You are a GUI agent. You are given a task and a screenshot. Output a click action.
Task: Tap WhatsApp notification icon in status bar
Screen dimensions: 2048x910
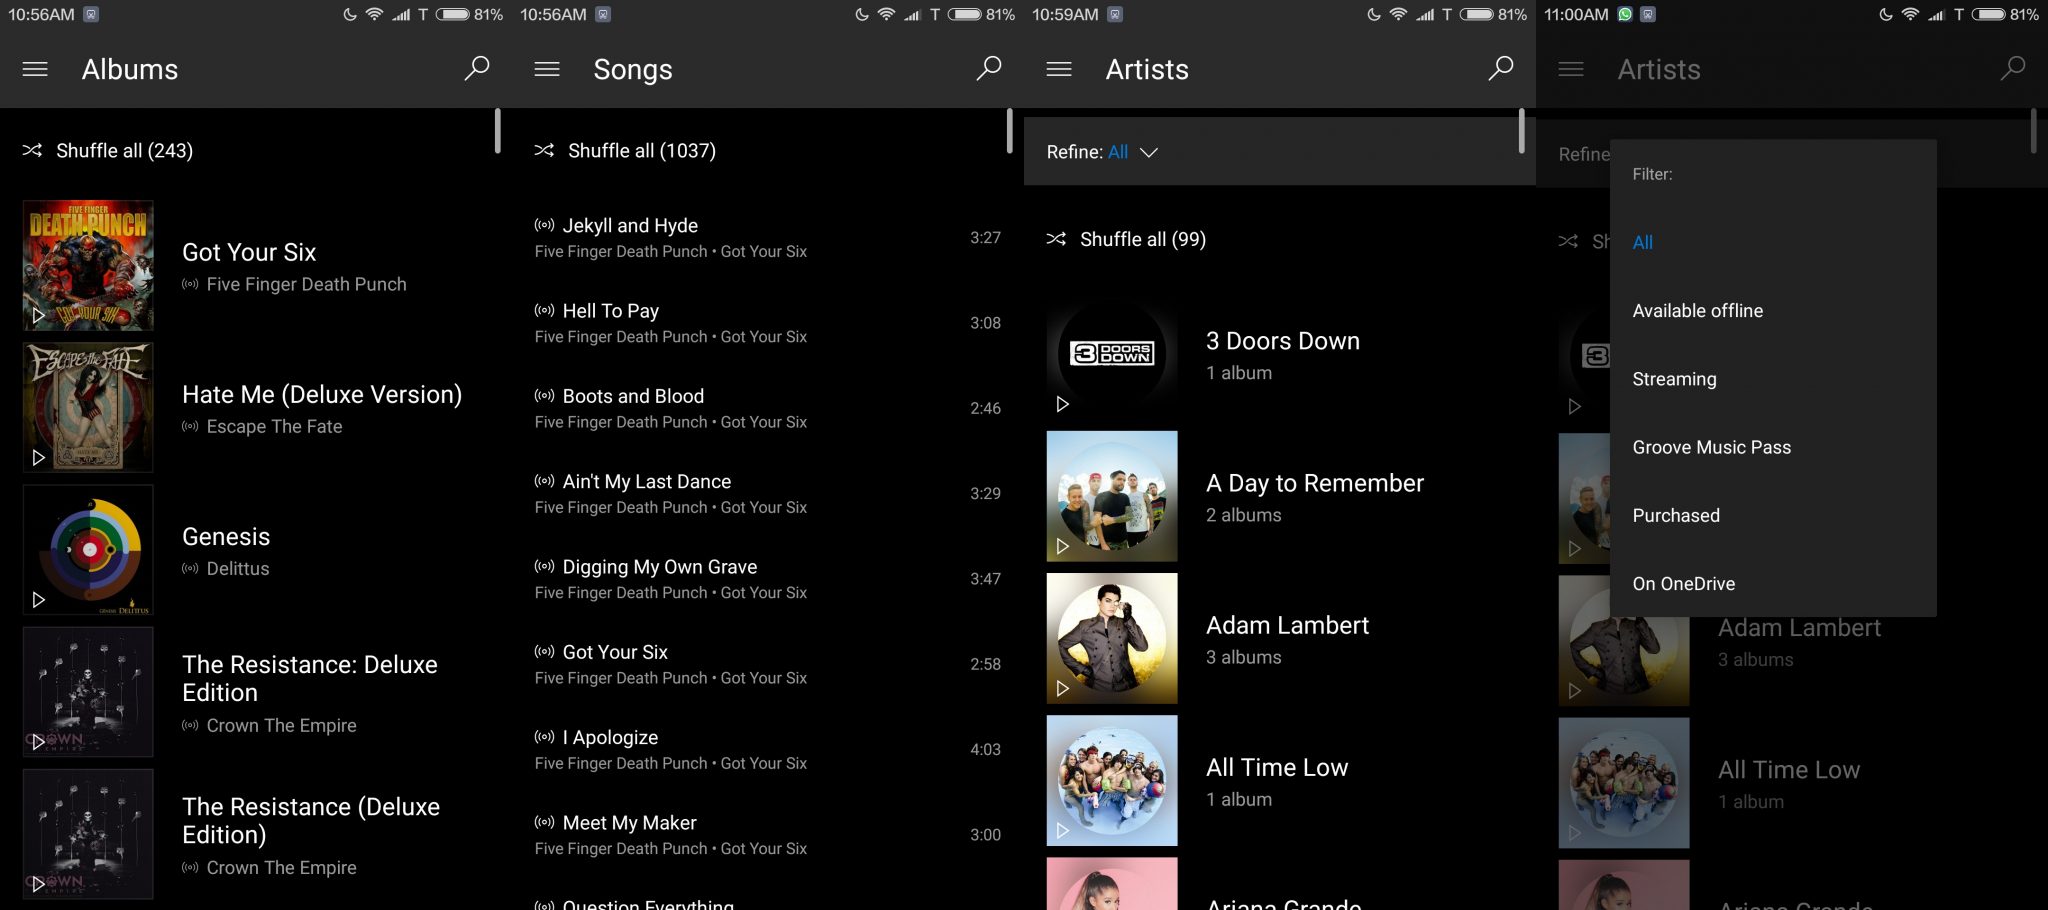(x=1625, y=14)
